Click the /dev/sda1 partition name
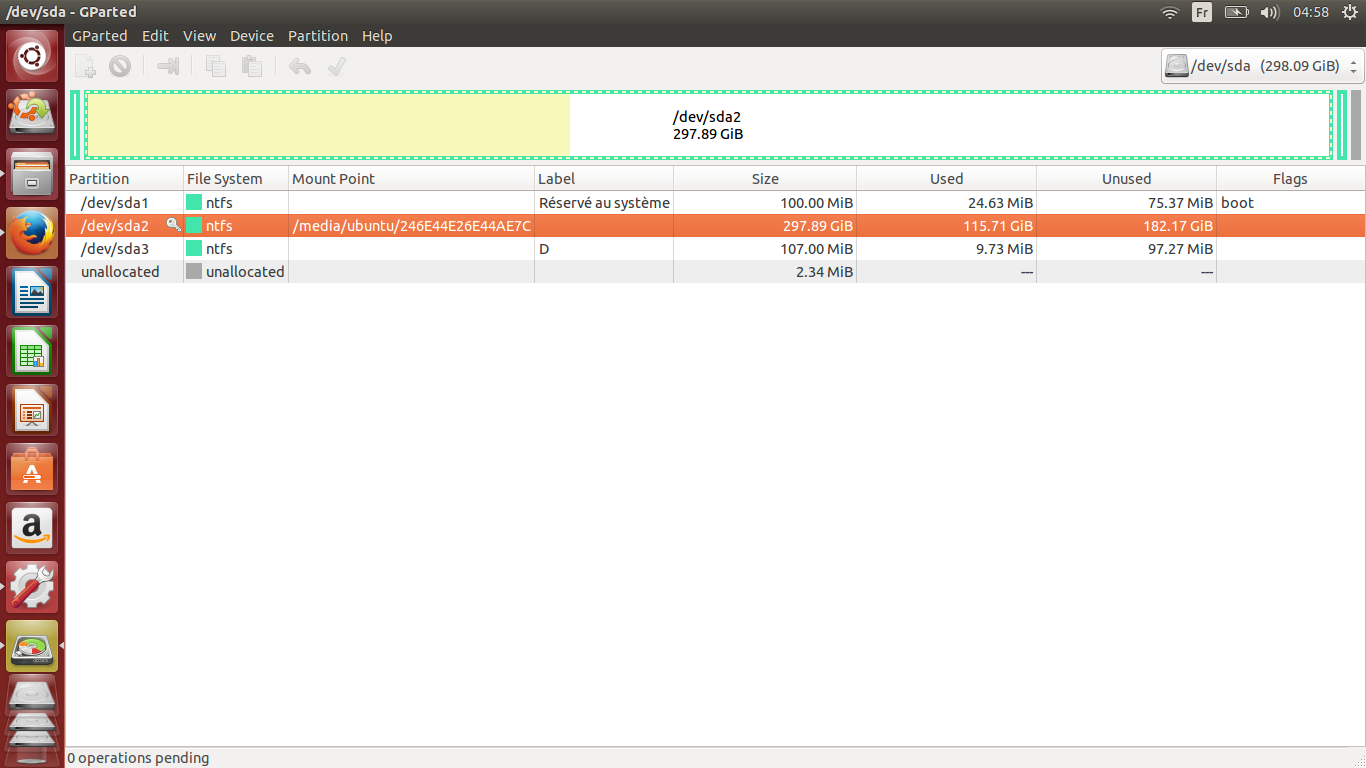This screenshot has height=768, width=1366. tap(114, 202)
